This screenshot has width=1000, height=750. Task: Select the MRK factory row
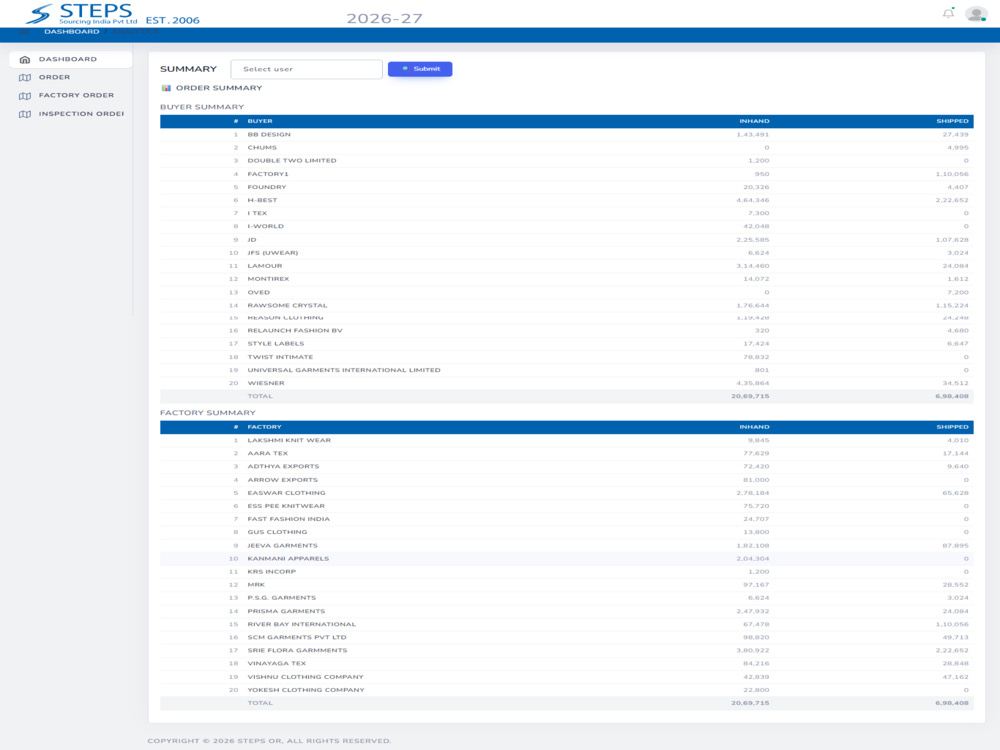pyautogui.click(x=566, y=585)
